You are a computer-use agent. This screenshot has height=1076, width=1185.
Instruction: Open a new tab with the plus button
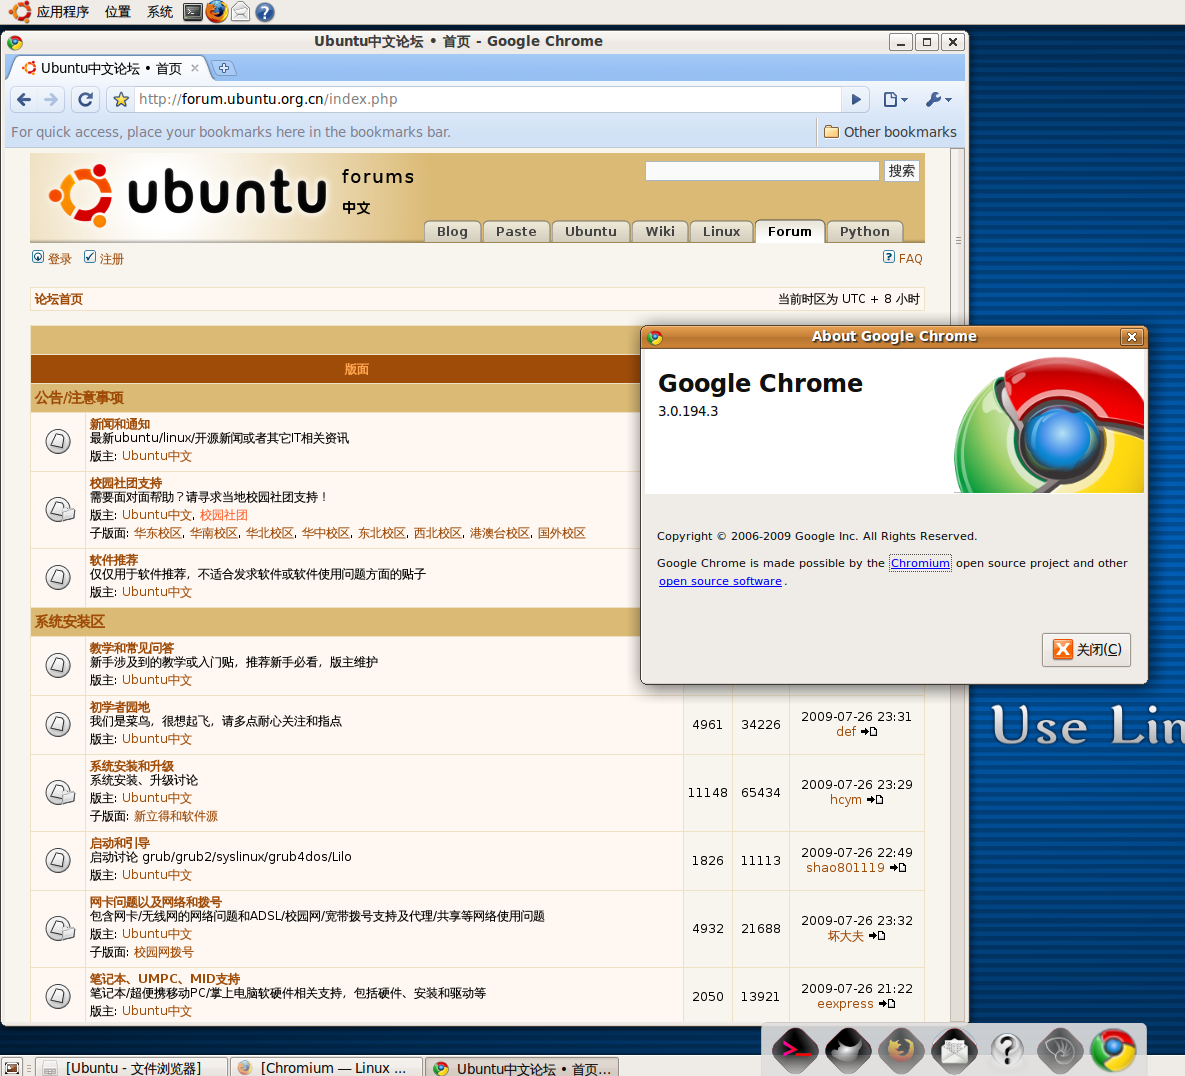(224, 68)
